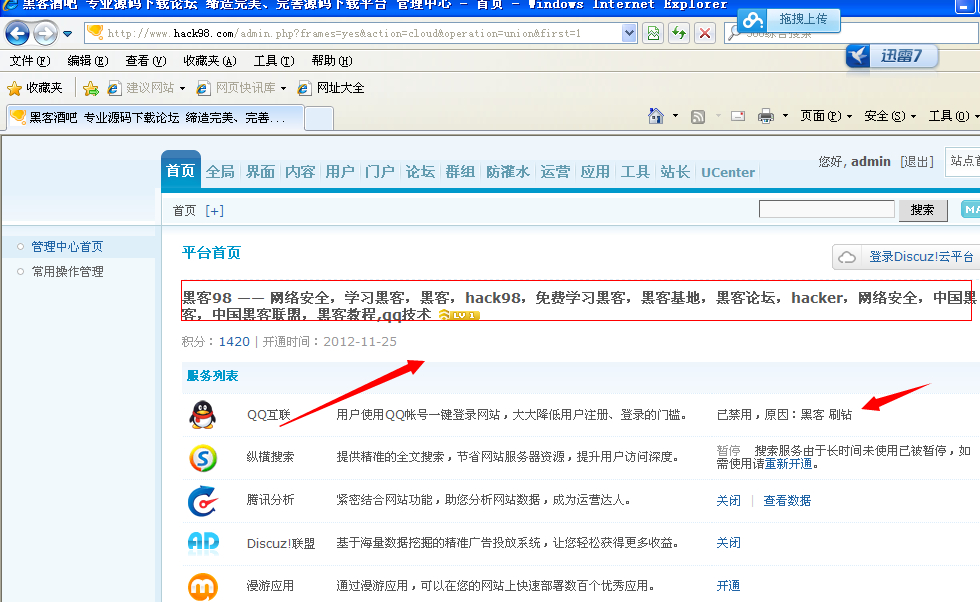980x602 pixels.
Task: Open the 文件(F) menu
Action: click(30, 61)
